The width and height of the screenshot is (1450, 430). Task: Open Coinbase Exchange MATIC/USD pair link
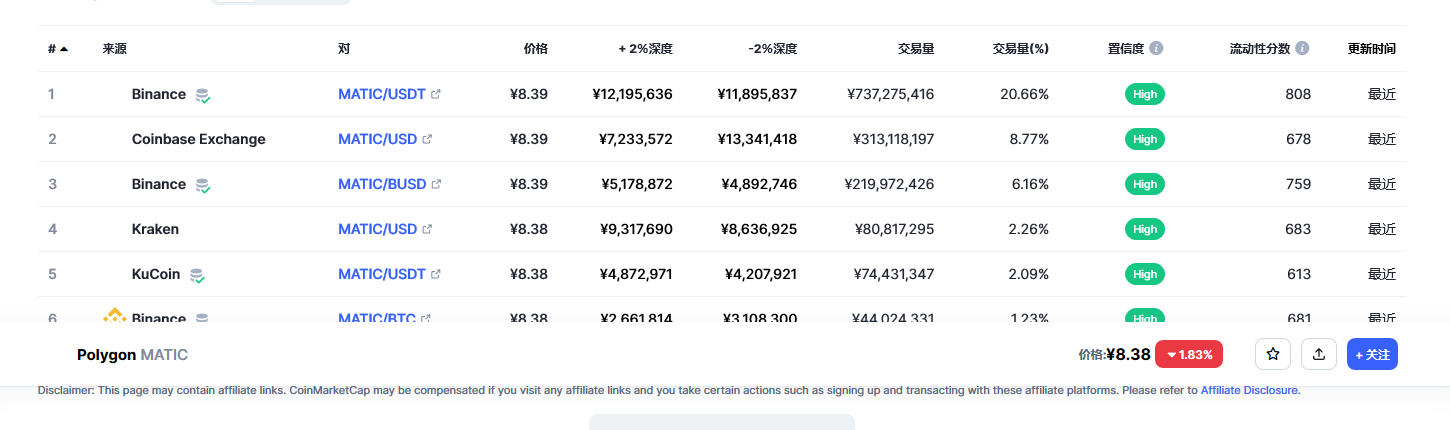377,139
